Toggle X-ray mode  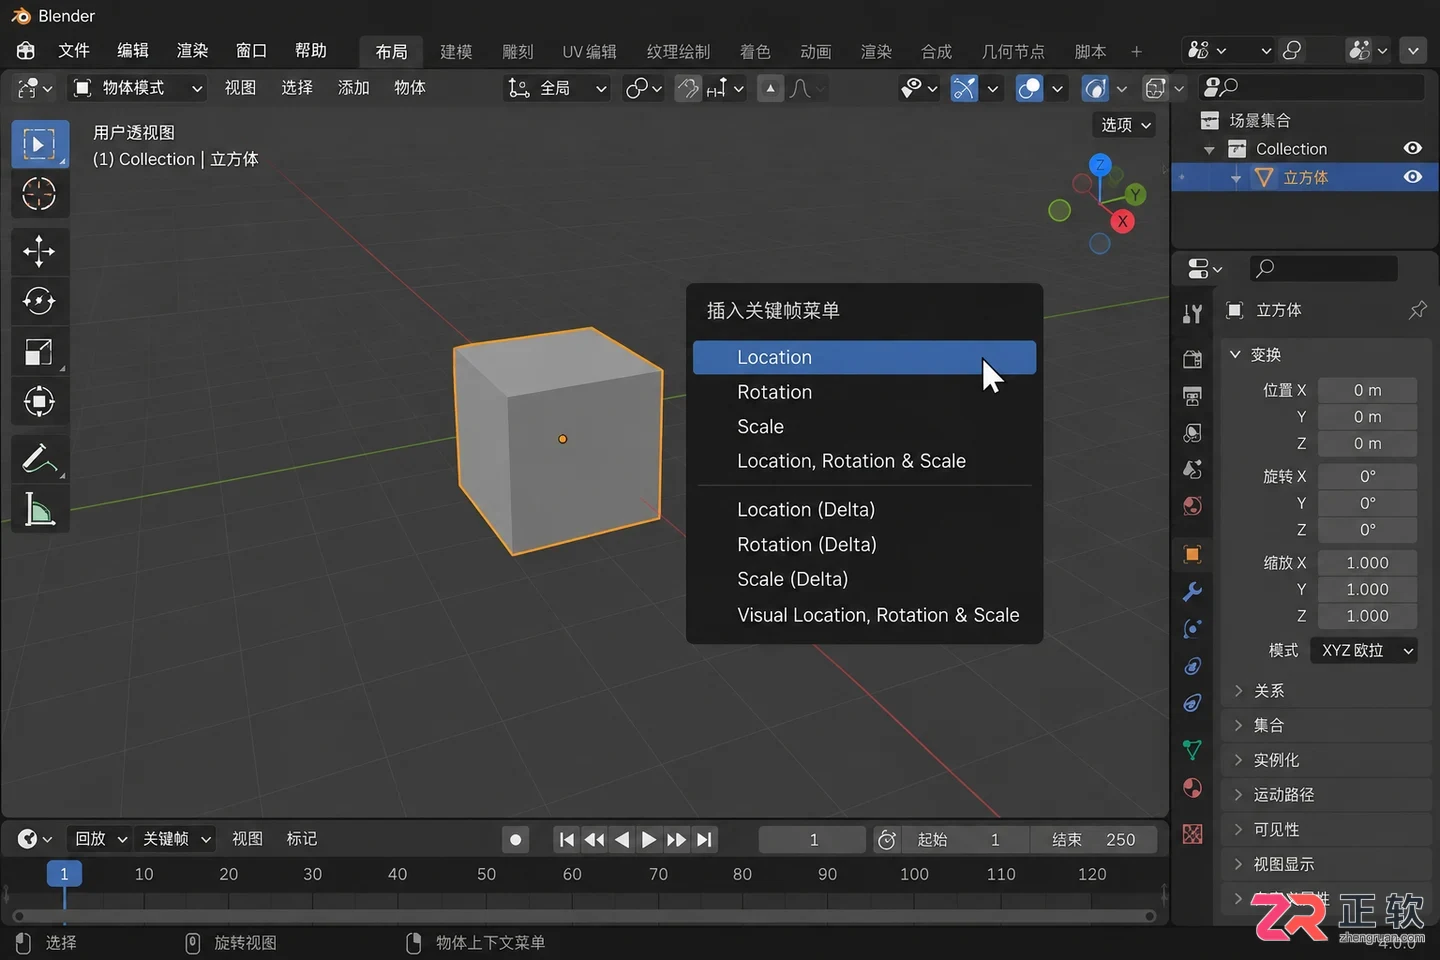tap(1155, 89)
